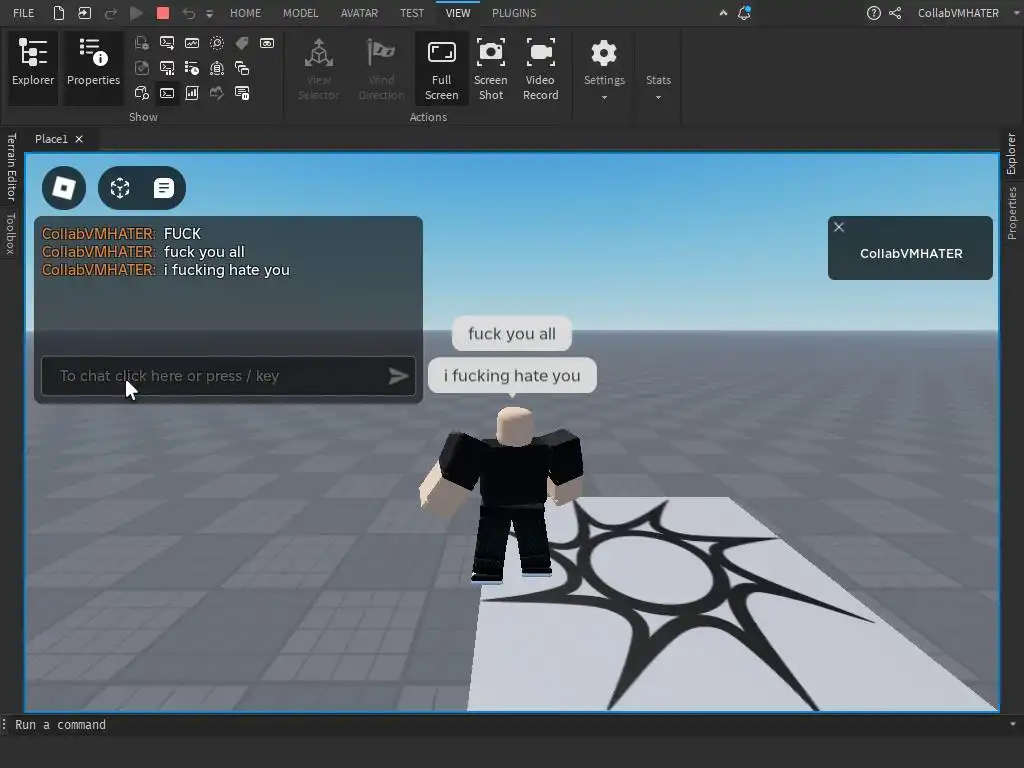Screen dimensions: 1024x768
Task: Take a Screen Shot
Action: pyautogui.click(x=490, y=69)
